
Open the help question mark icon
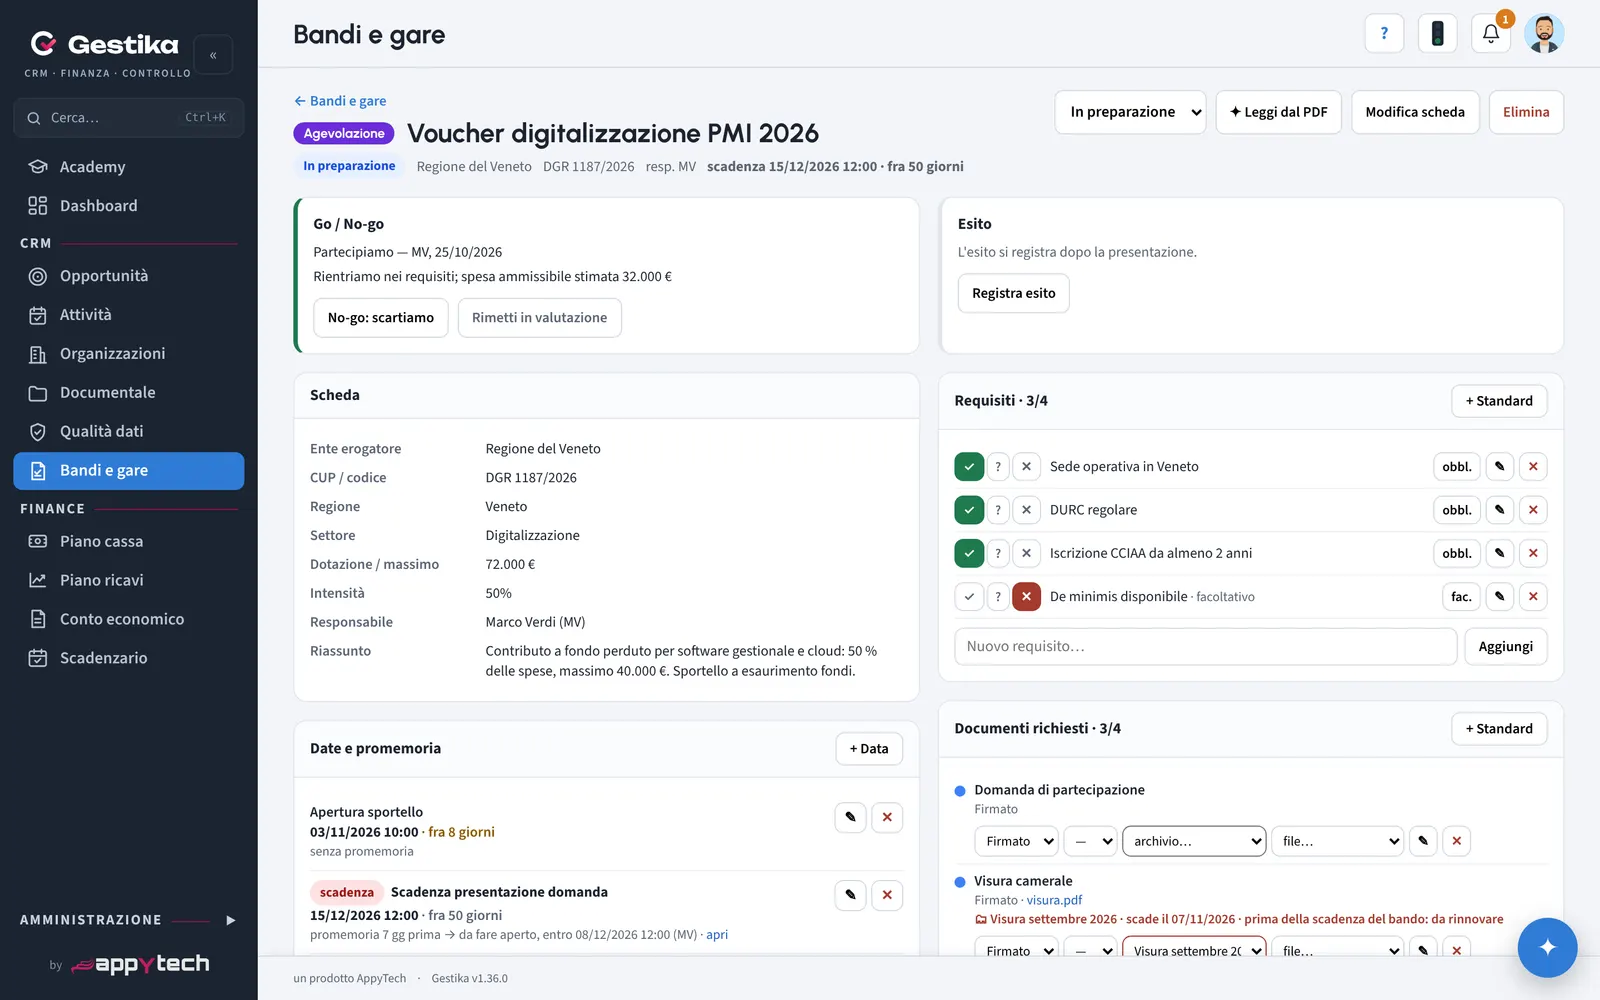tap(1384, 33)
